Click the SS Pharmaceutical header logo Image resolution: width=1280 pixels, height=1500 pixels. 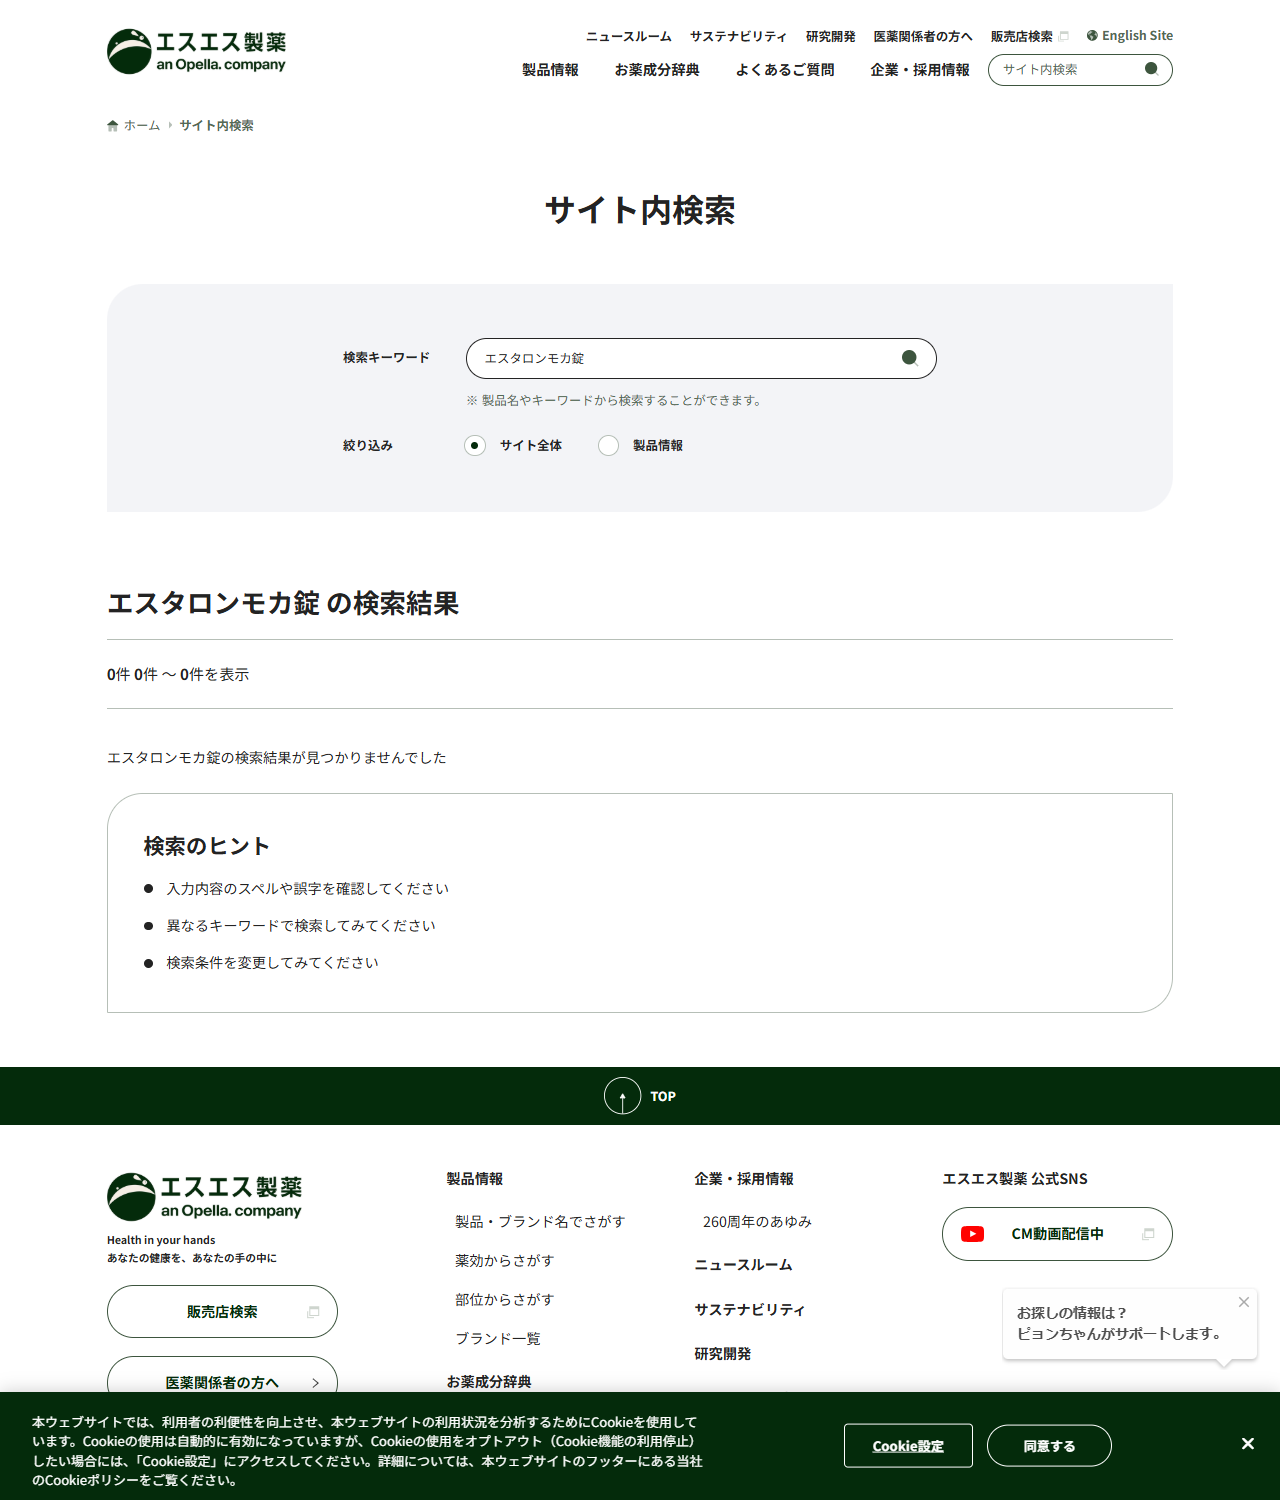point(196,51)
